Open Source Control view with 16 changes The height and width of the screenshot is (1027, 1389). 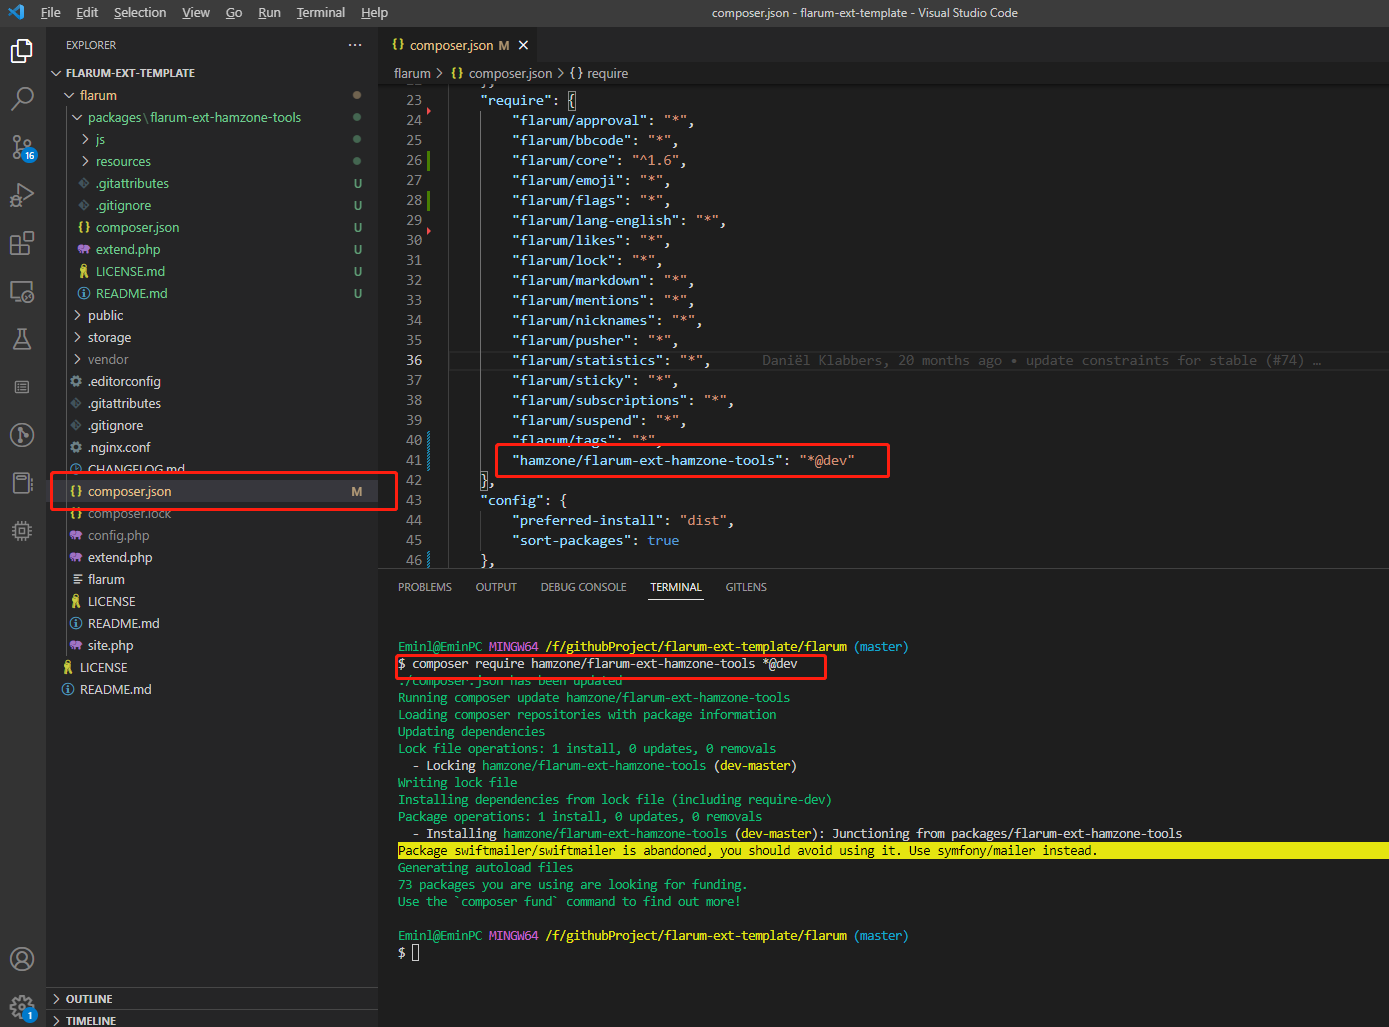click(22, 147)
